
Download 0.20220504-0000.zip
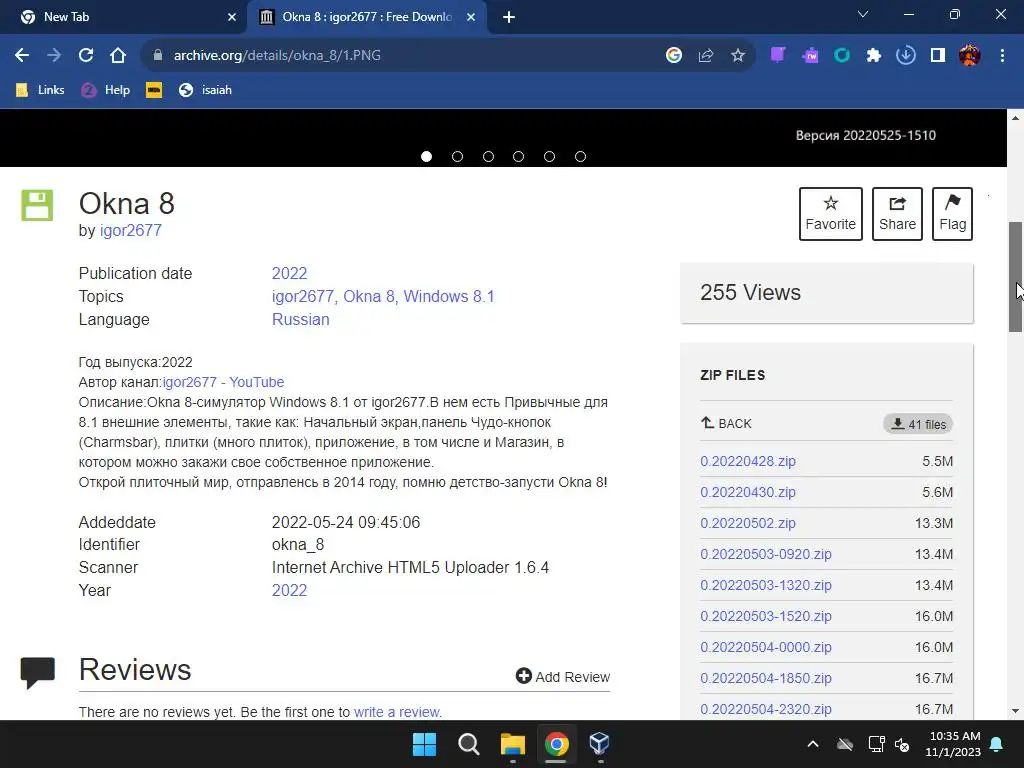[x=766, y=647]
